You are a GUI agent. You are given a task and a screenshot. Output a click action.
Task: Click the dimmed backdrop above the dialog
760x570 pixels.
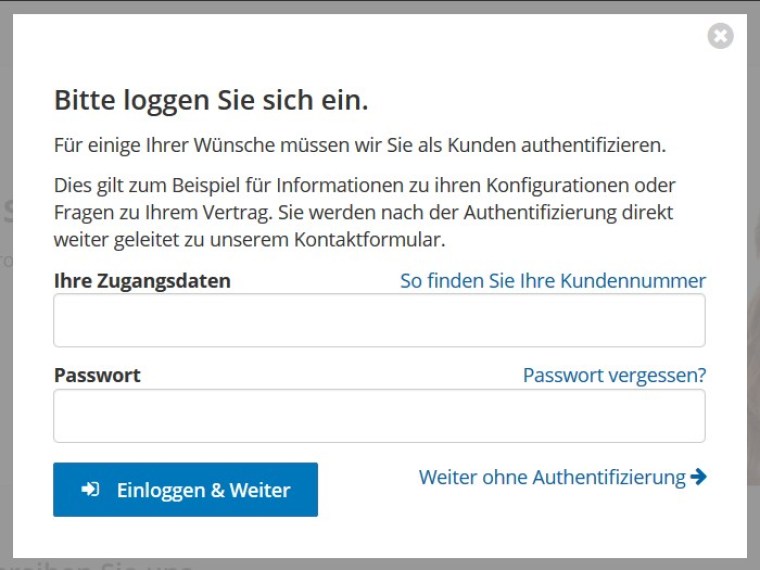tap(380, 6)
